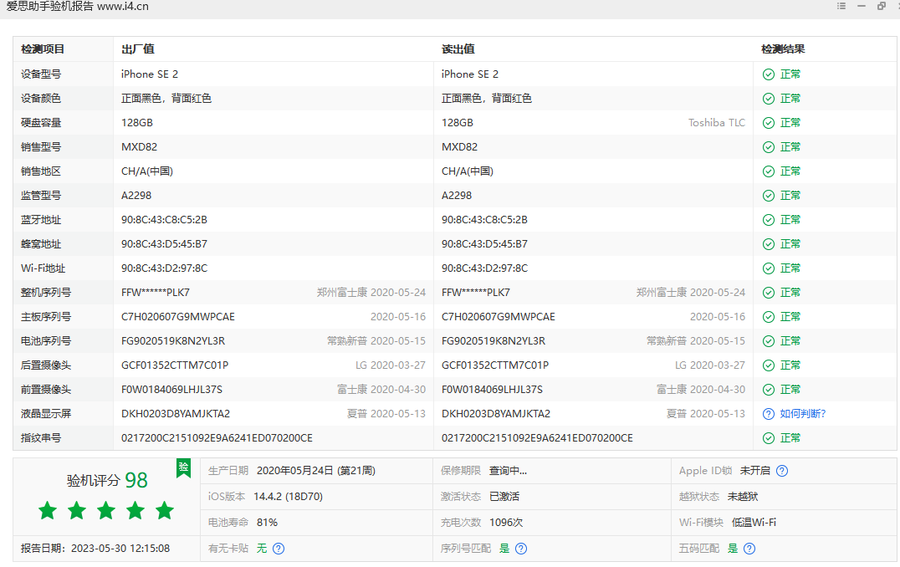Screen dimensions: 900x567
Task: Click the 充电次数 value 1096次
Action: tap(506, 522)
